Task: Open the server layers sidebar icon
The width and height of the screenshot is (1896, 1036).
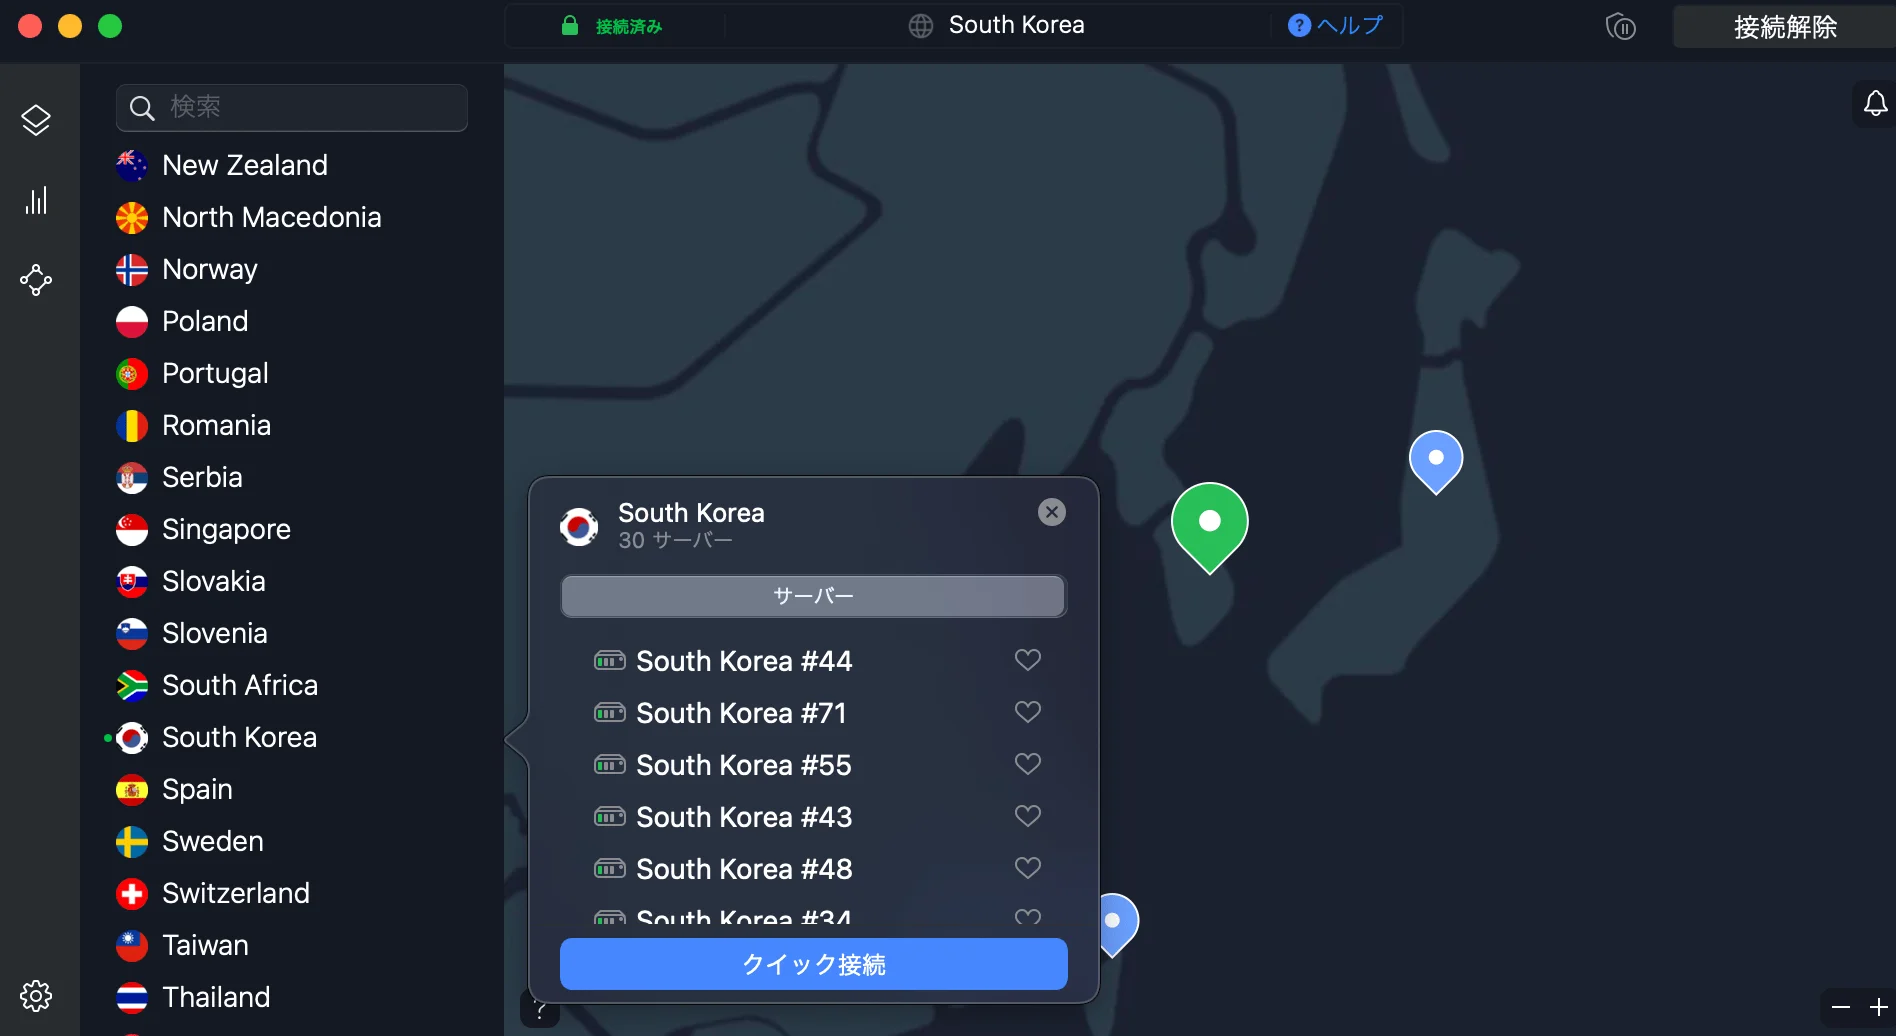Action: coord(36,120)
